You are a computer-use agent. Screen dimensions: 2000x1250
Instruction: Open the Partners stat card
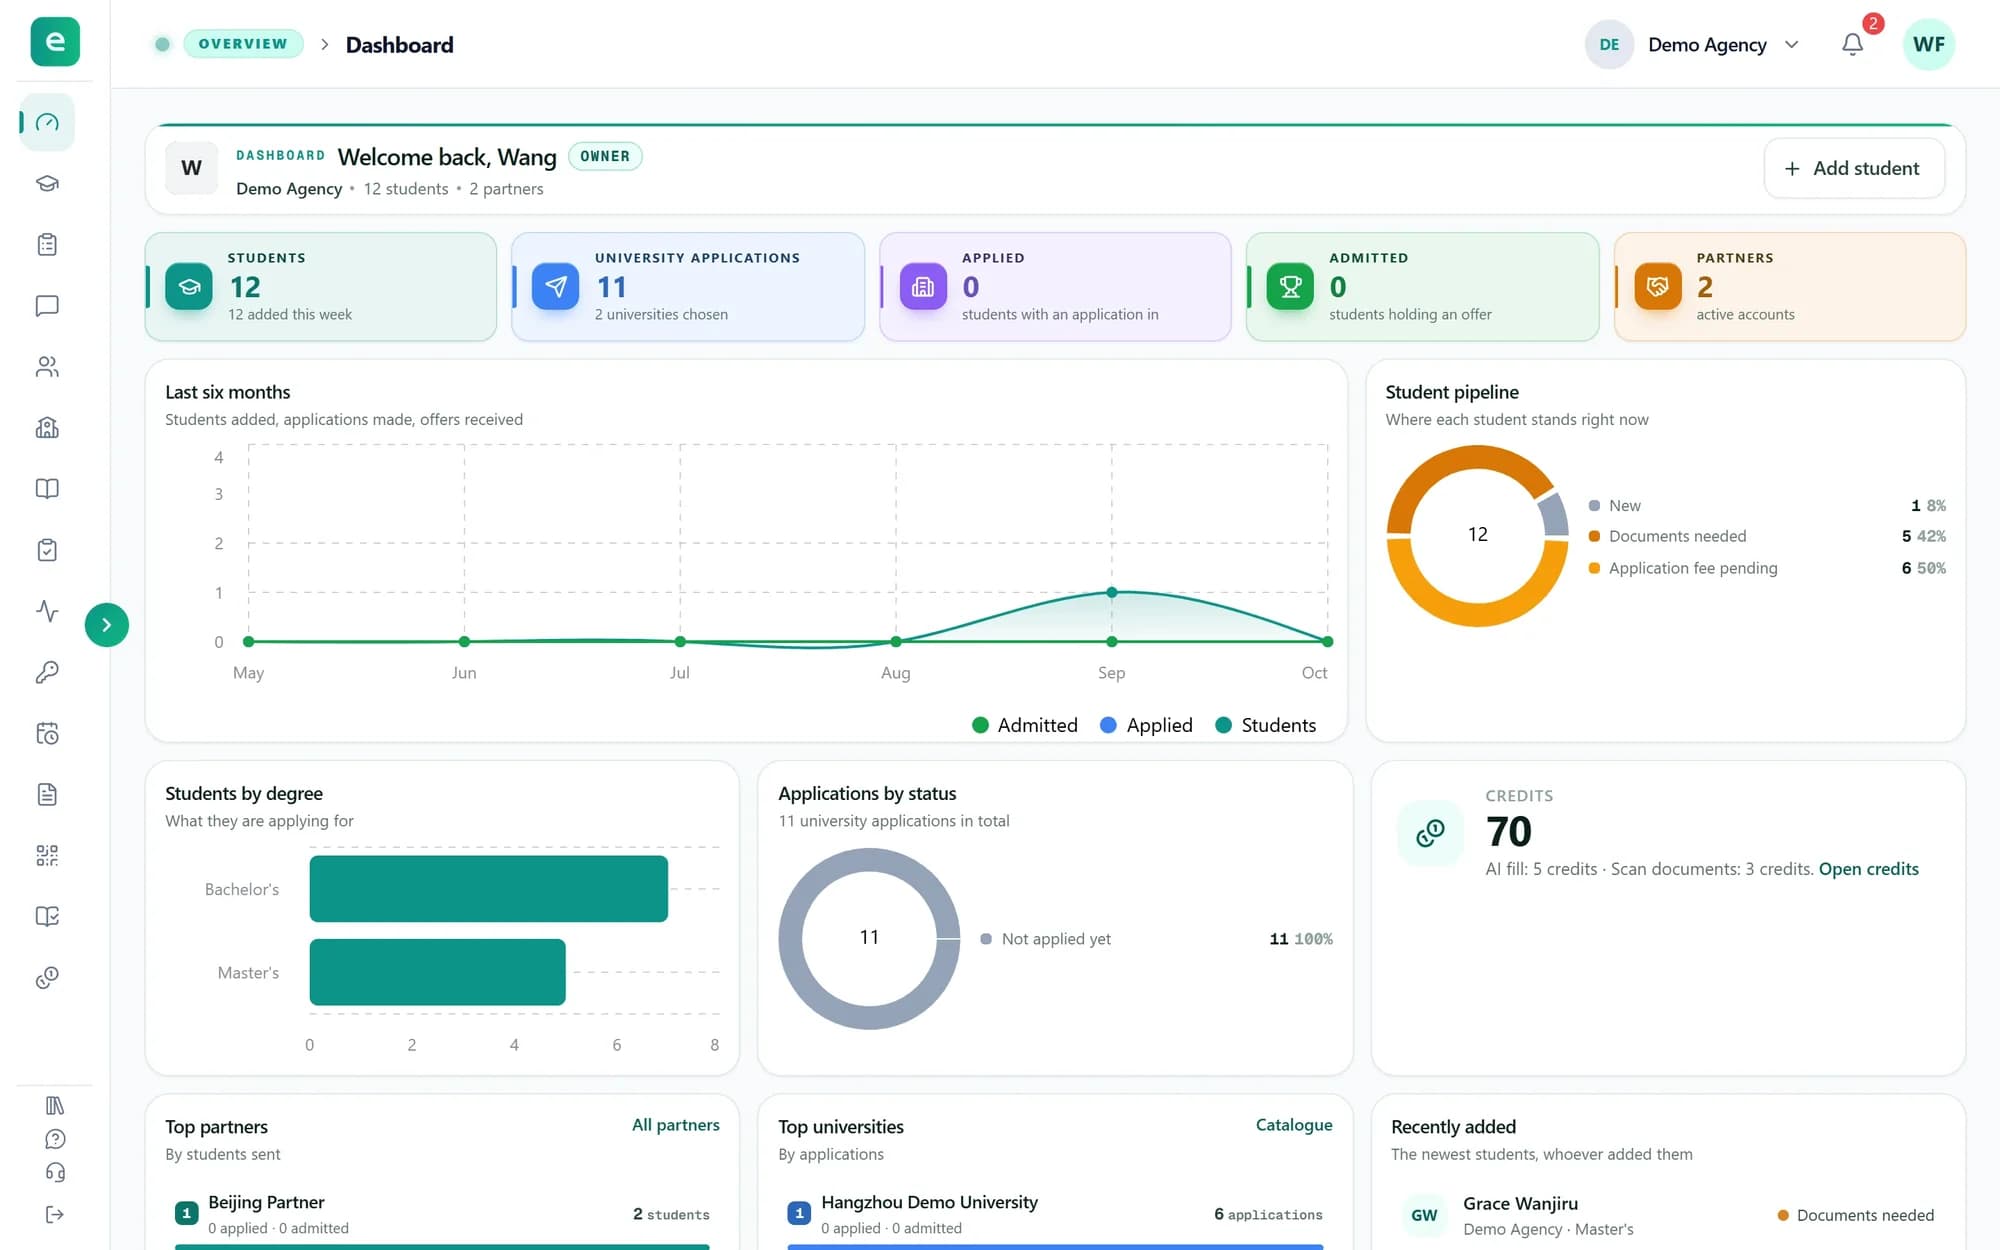click(1790, 287)
